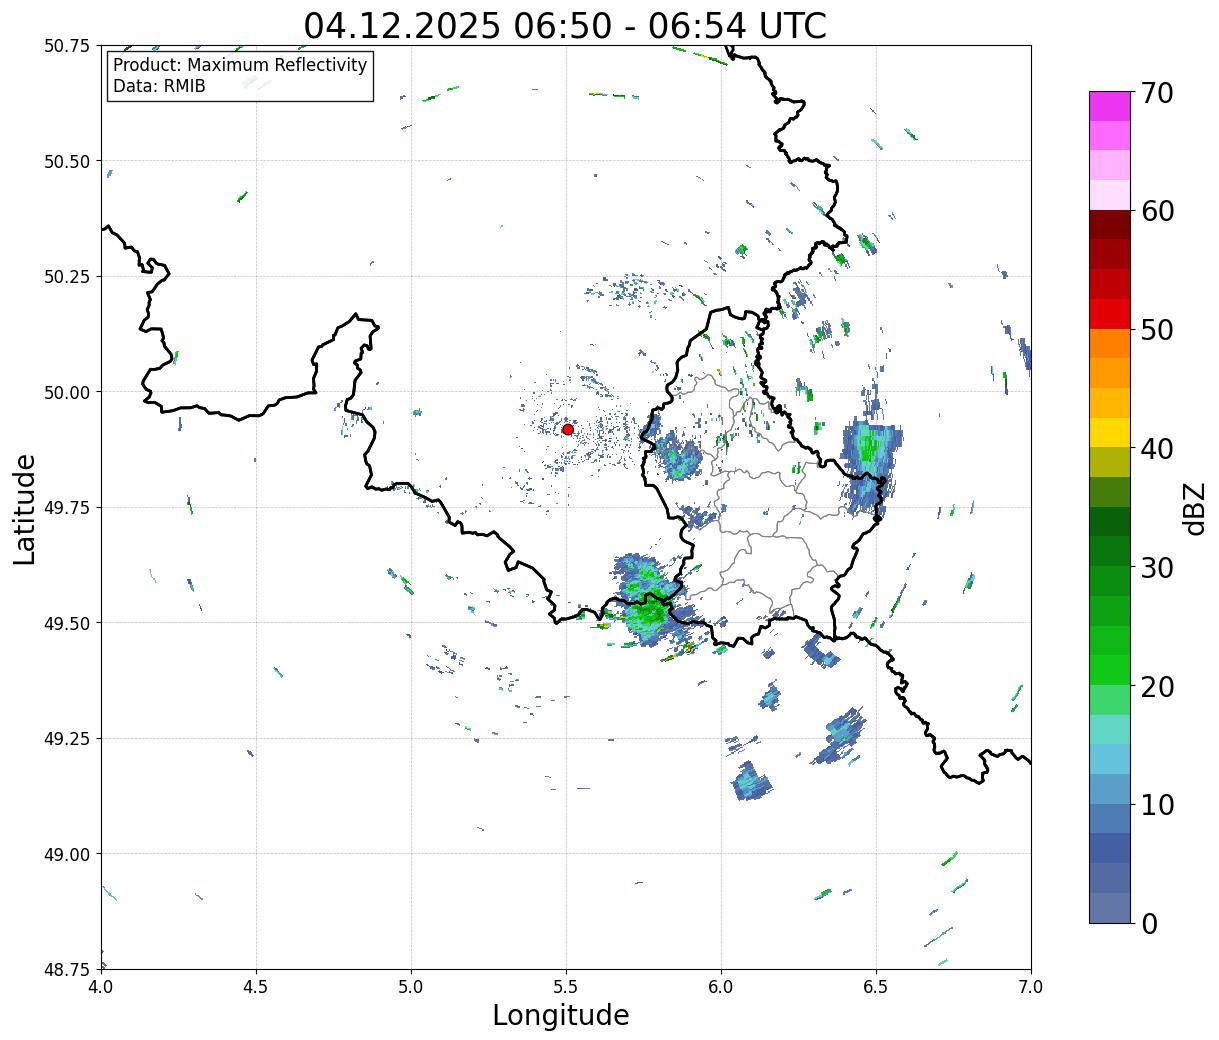Screen dimensions: 1219x1040
Task: Click the longitude tick label 6.5
Action: click(x=876, y=987)
